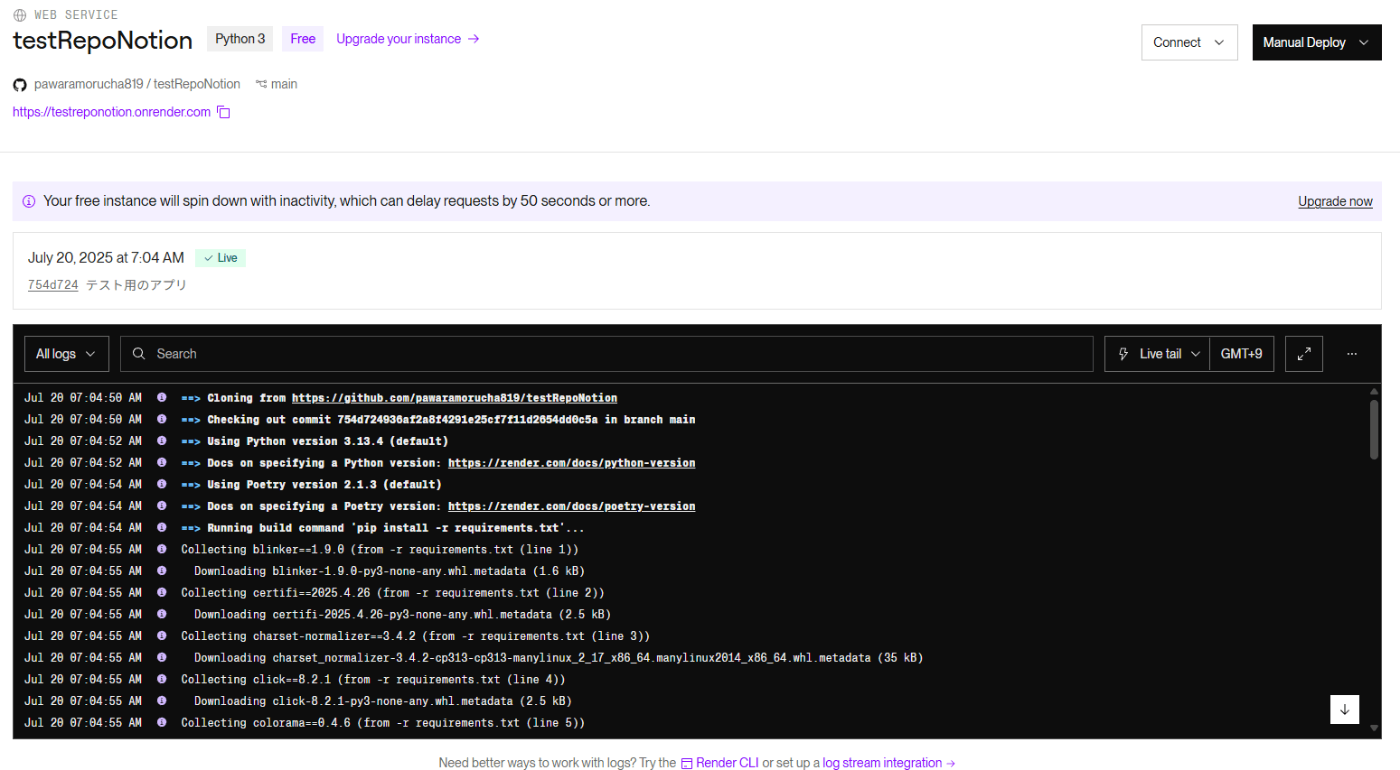Click info icon on 'Collecting colorama' line
Viewport: 1400px width, 770px height.
pos(162,723)
